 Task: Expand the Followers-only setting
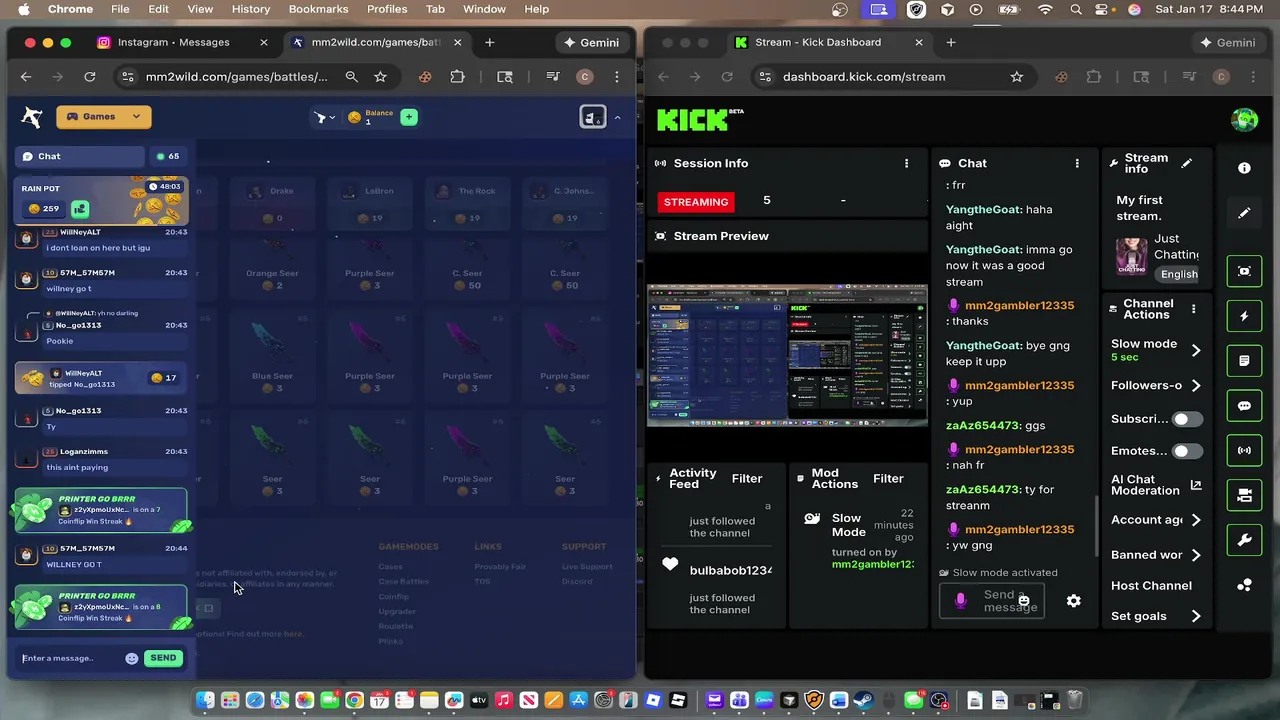tap(1196, 385)
